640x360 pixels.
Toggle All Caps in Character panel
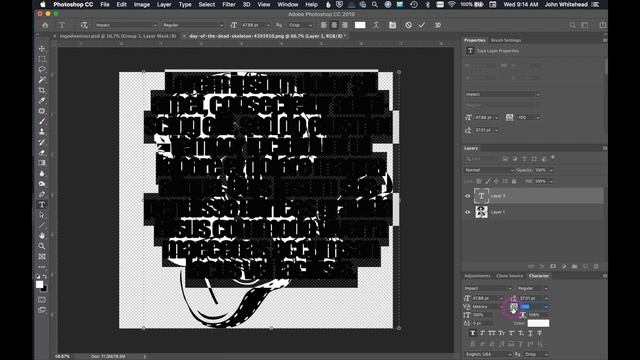[492, 333]
